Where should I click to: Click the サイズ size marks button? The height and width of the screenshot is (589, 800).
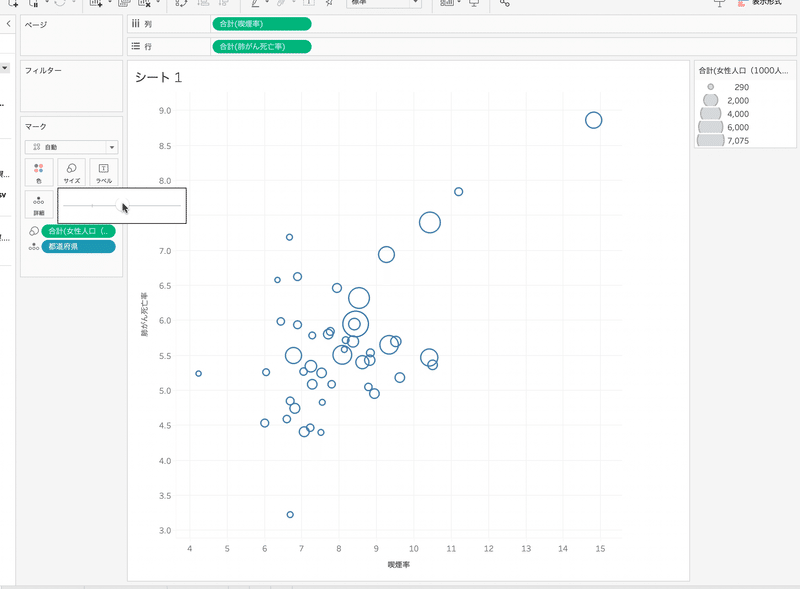(x=71, y=173)
